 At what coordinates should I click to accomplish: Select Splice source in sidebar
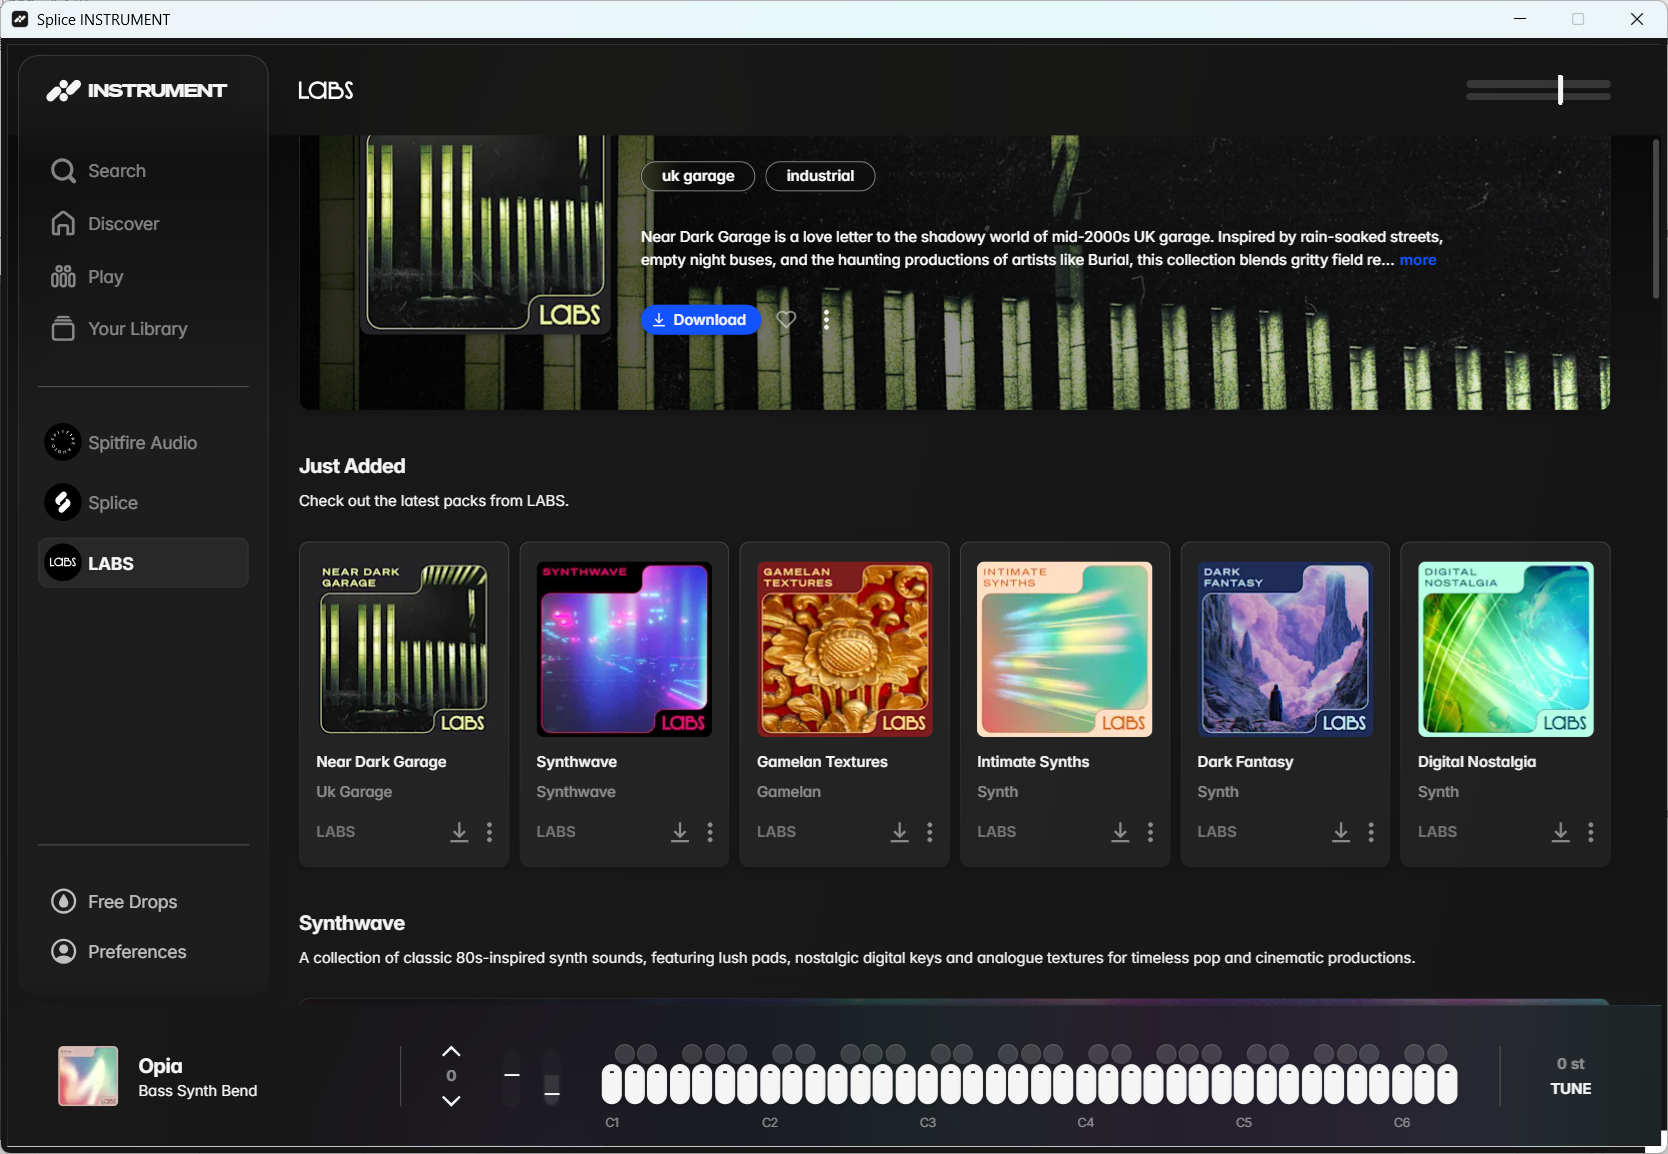click(143, 503)
